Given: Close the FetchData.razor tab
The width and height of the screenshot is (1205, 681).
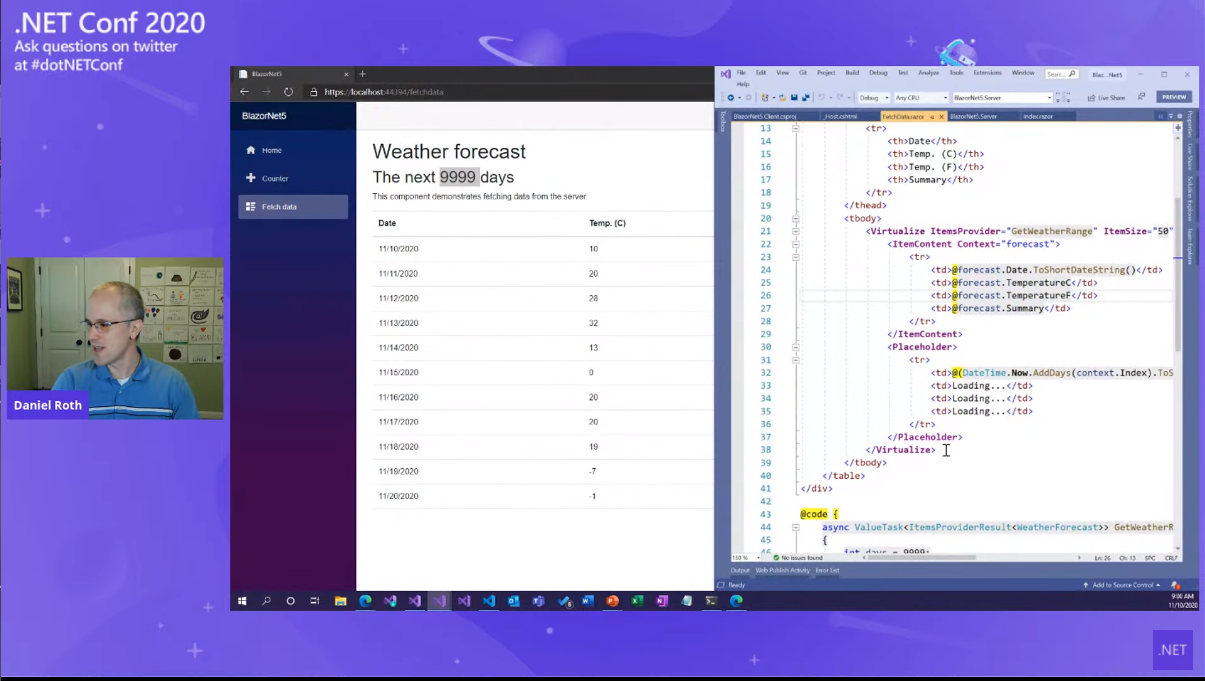Looking at the screenshot, I should point(941,117).
